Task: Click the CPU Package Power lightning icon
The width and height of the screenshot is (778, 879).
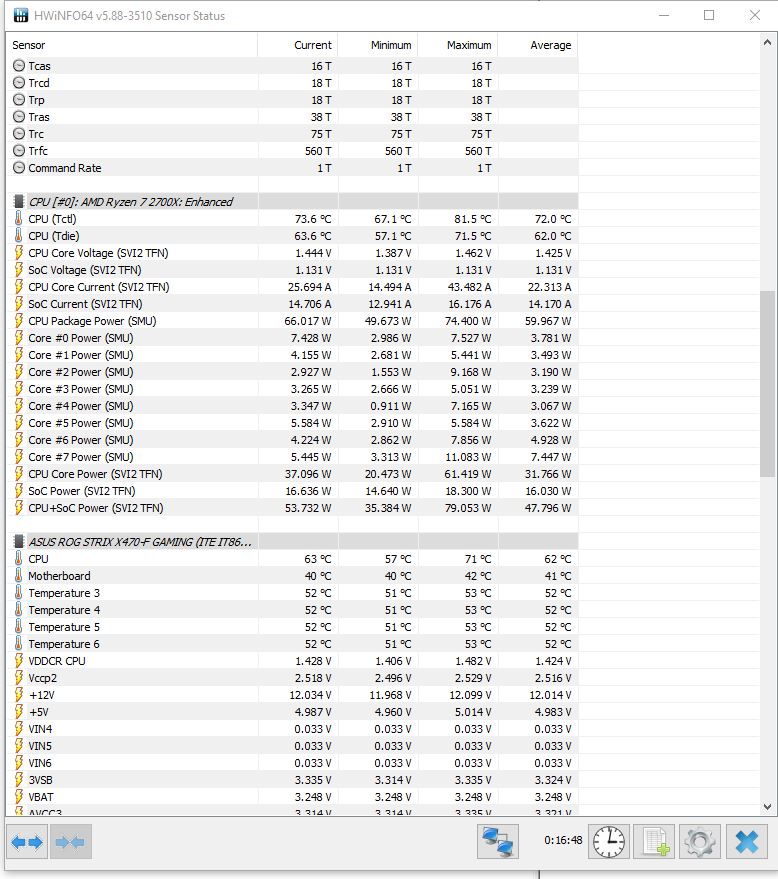Action: pyautogui.click(x=18, y=321)
